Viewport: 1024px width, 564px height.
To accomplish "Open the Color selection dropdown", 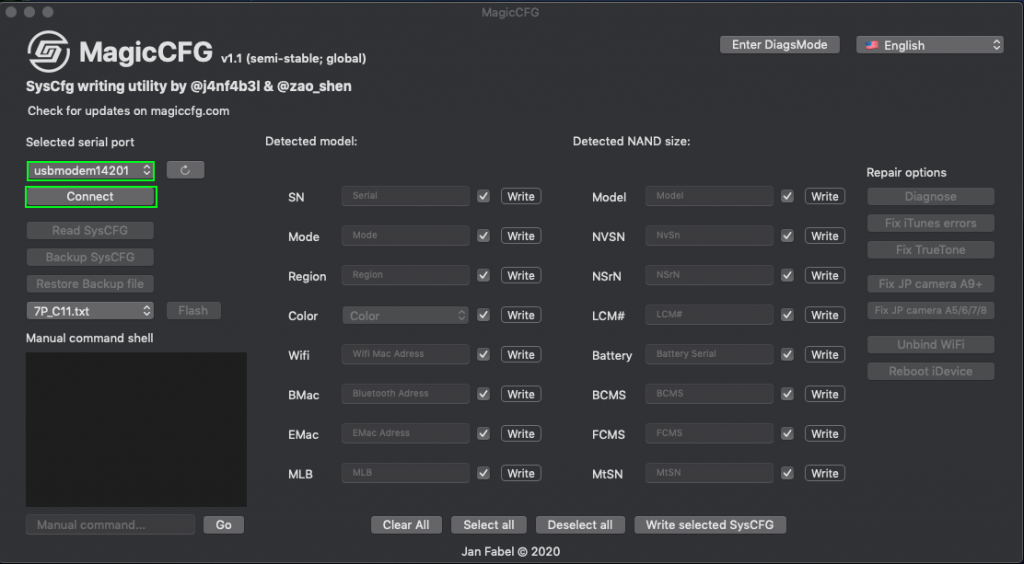I will (x=406, y=315).
